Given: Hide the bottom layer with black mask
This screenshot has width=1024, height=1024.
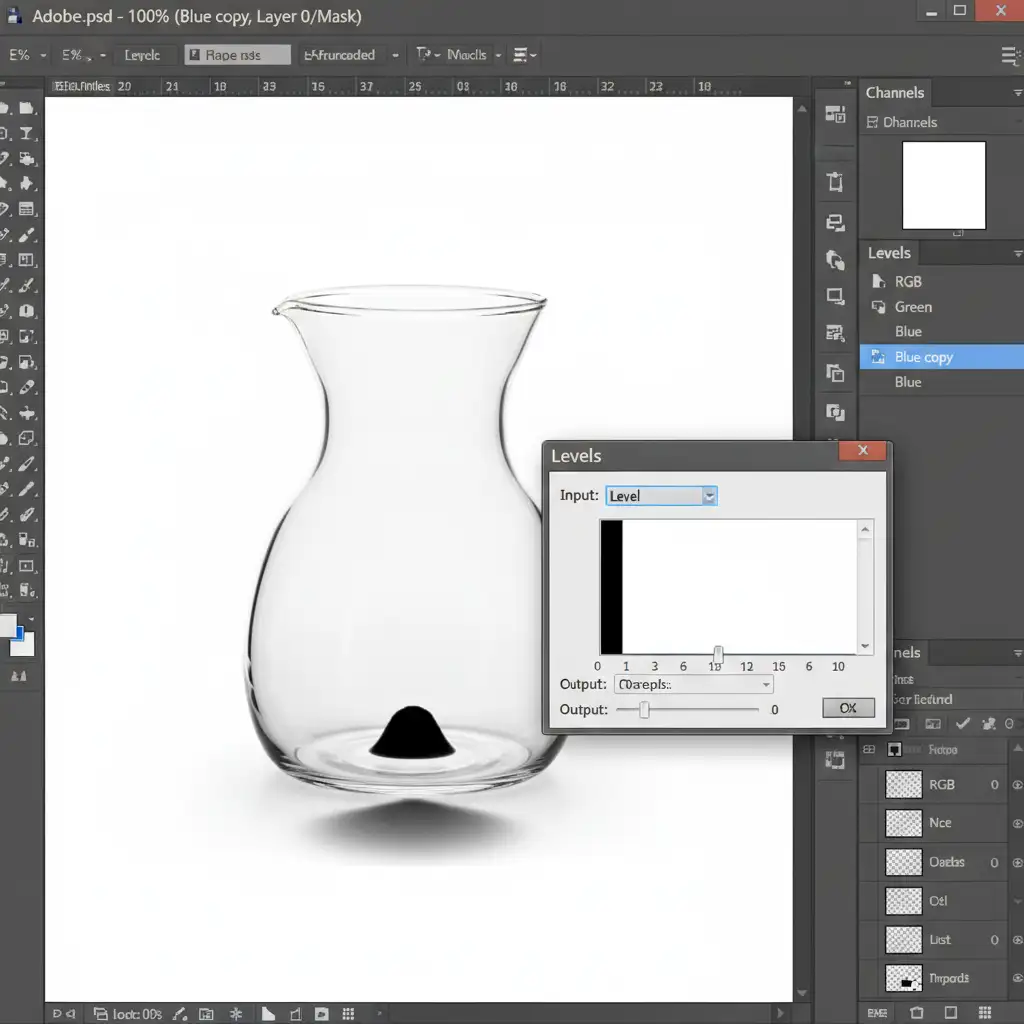Looking at the screenshot, I should tap(1017, 978).
